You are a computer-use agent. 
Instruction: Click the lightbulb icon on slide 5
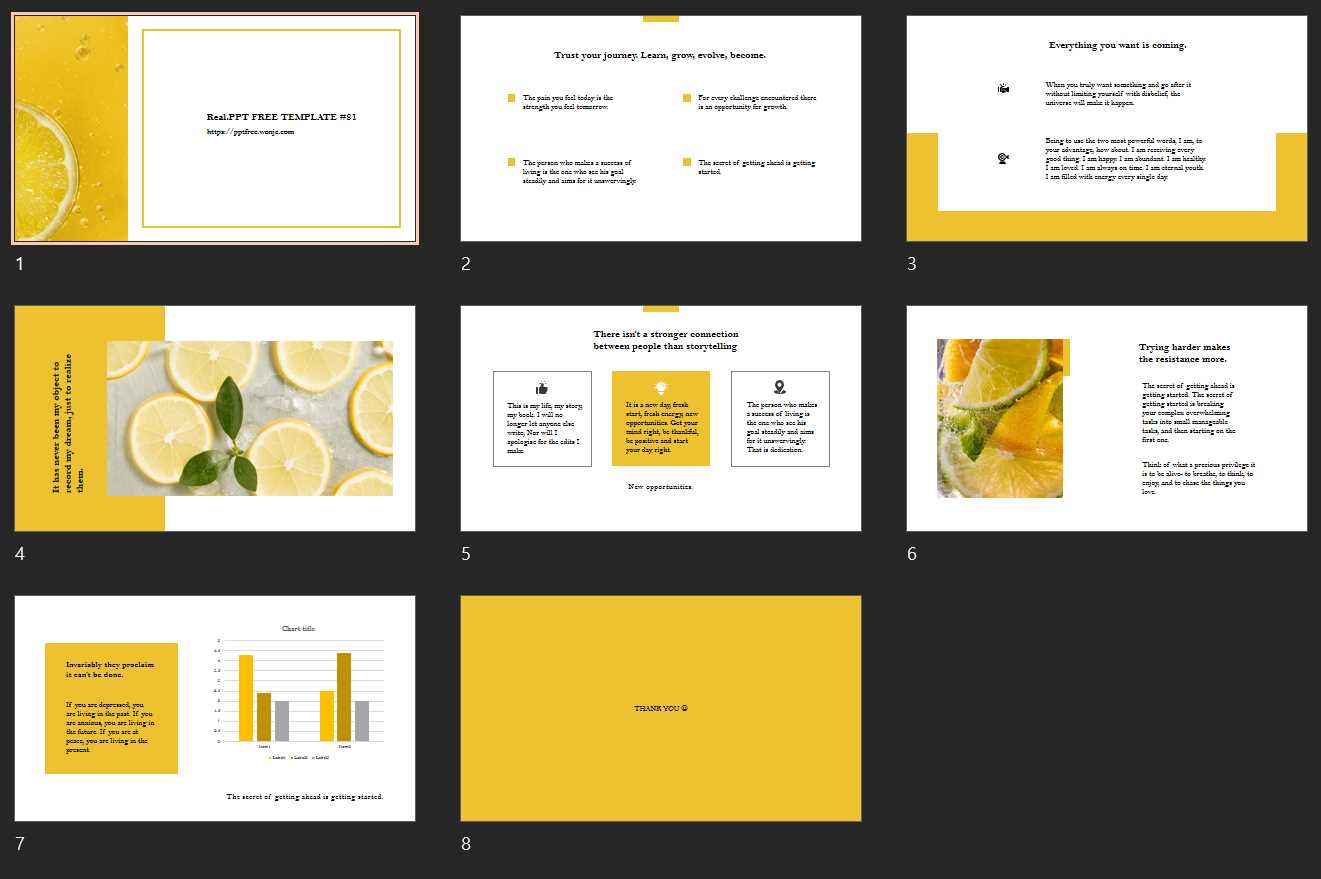click(x=661, y=388)
